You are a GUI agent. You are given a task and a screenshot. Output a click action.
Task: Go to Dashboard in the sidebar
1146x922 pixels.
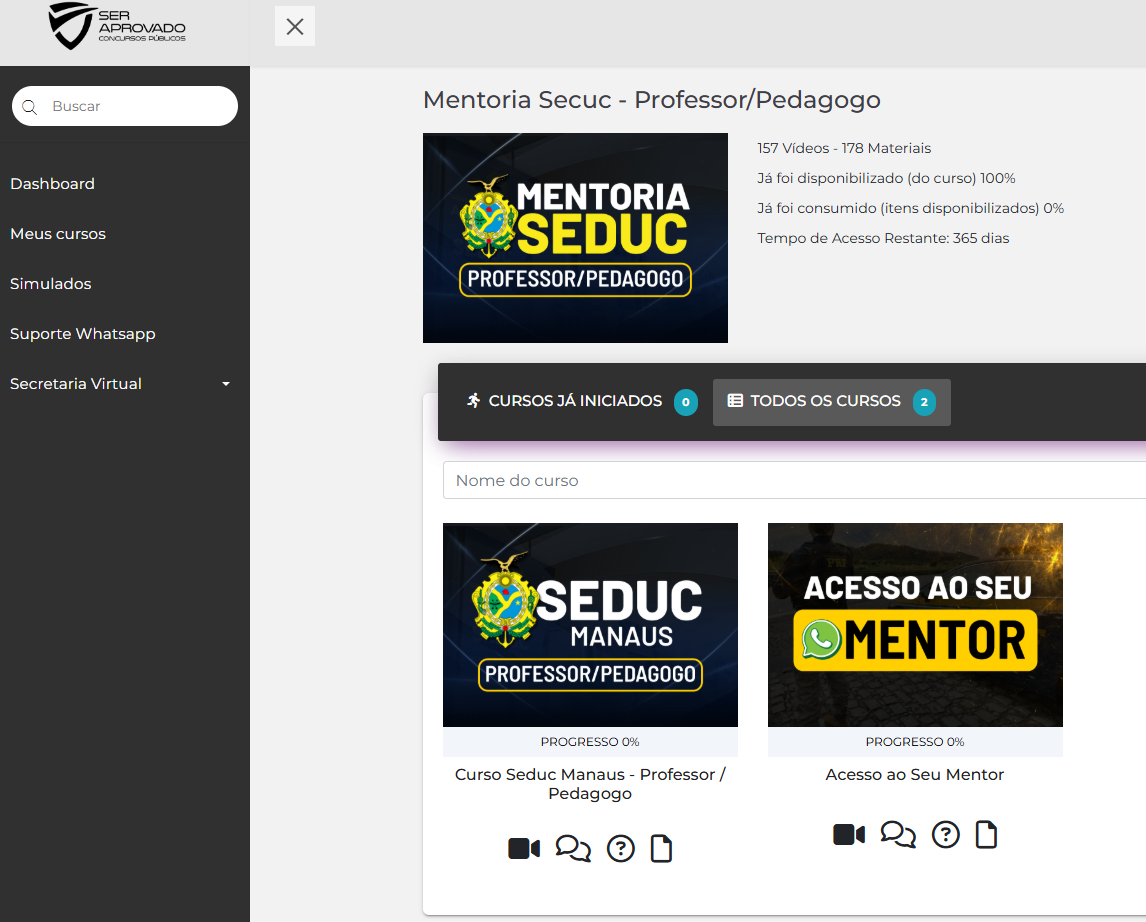click(52, 184)
